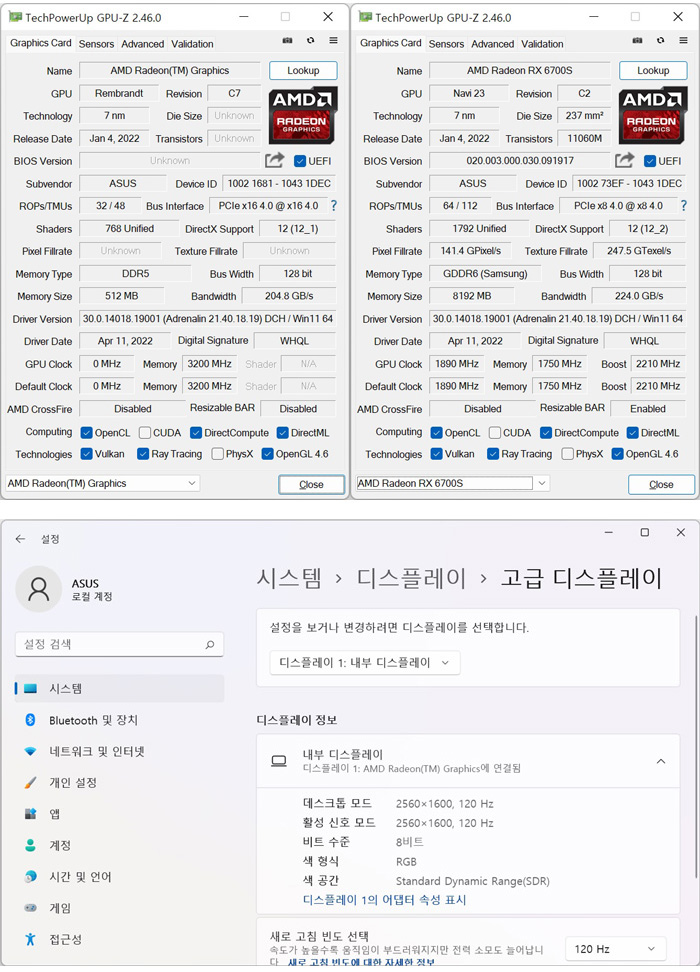Click the Memory Type value GDDR6 (Samsung)
The width and height of the screenshot is (700, 972).
coord(485,273)
